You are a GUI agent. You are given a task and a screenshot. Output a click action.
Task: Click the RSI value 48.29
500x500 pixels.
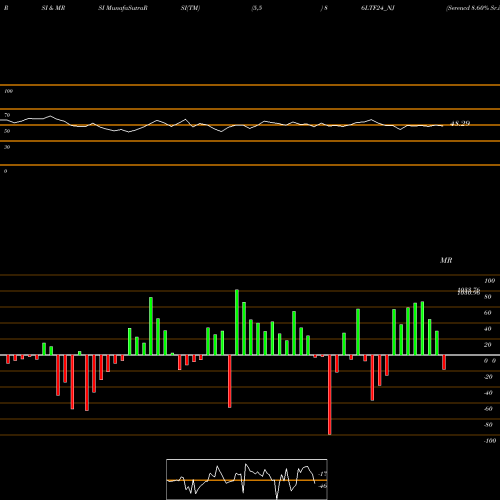(460, 123)
